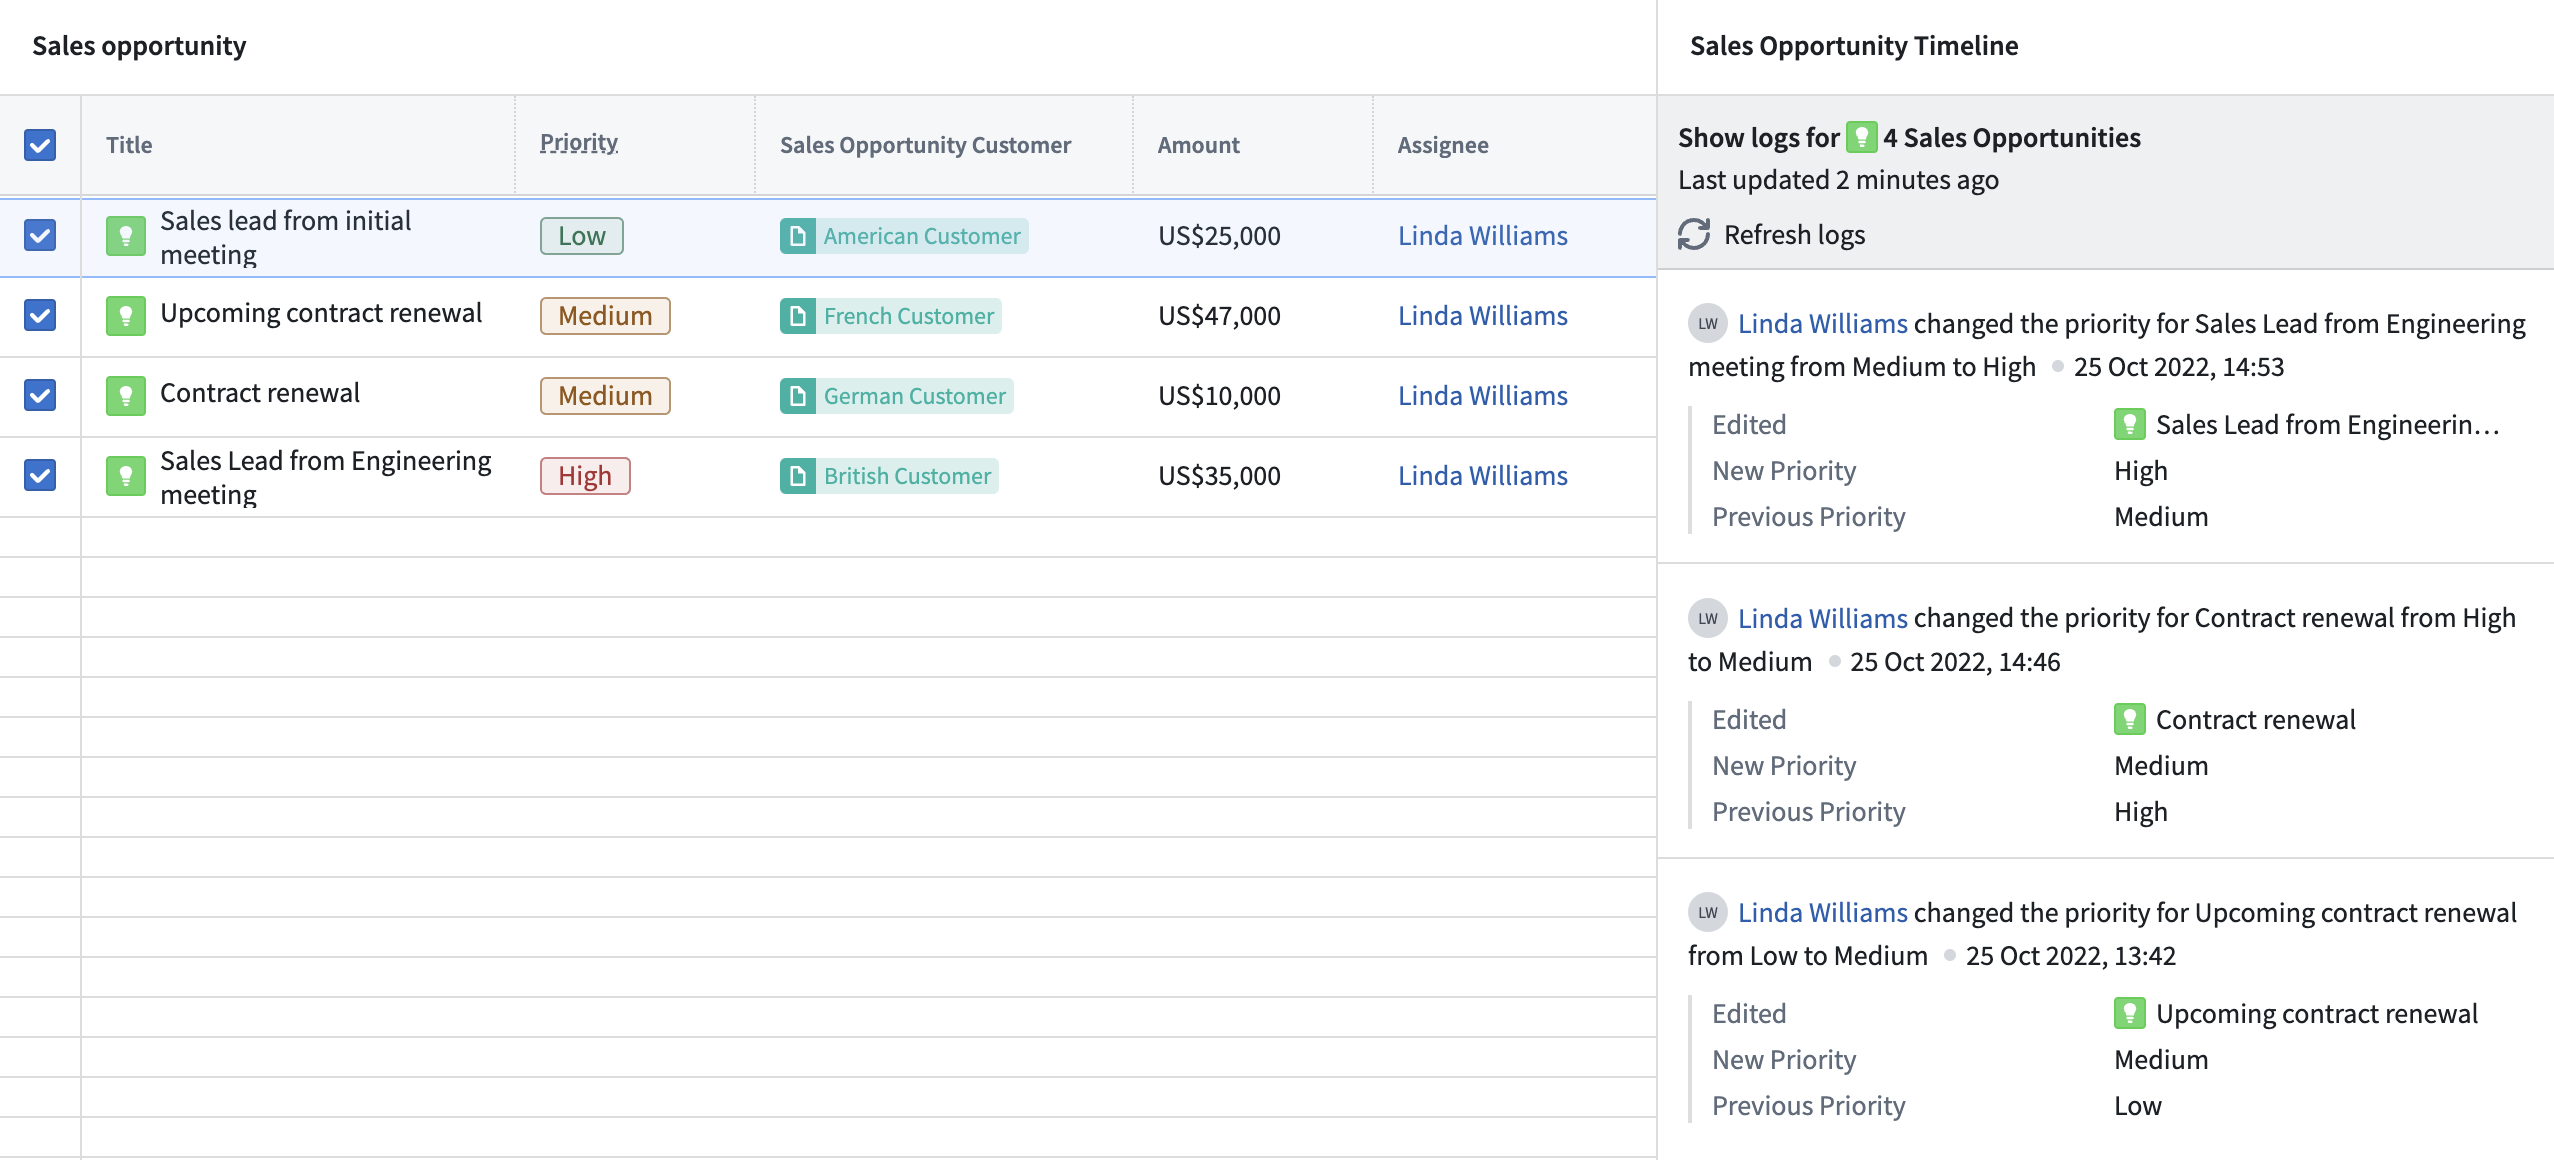Click Last updated 2 minutes ago text
The image size is (2554, 1160).
pos(1838,180)
